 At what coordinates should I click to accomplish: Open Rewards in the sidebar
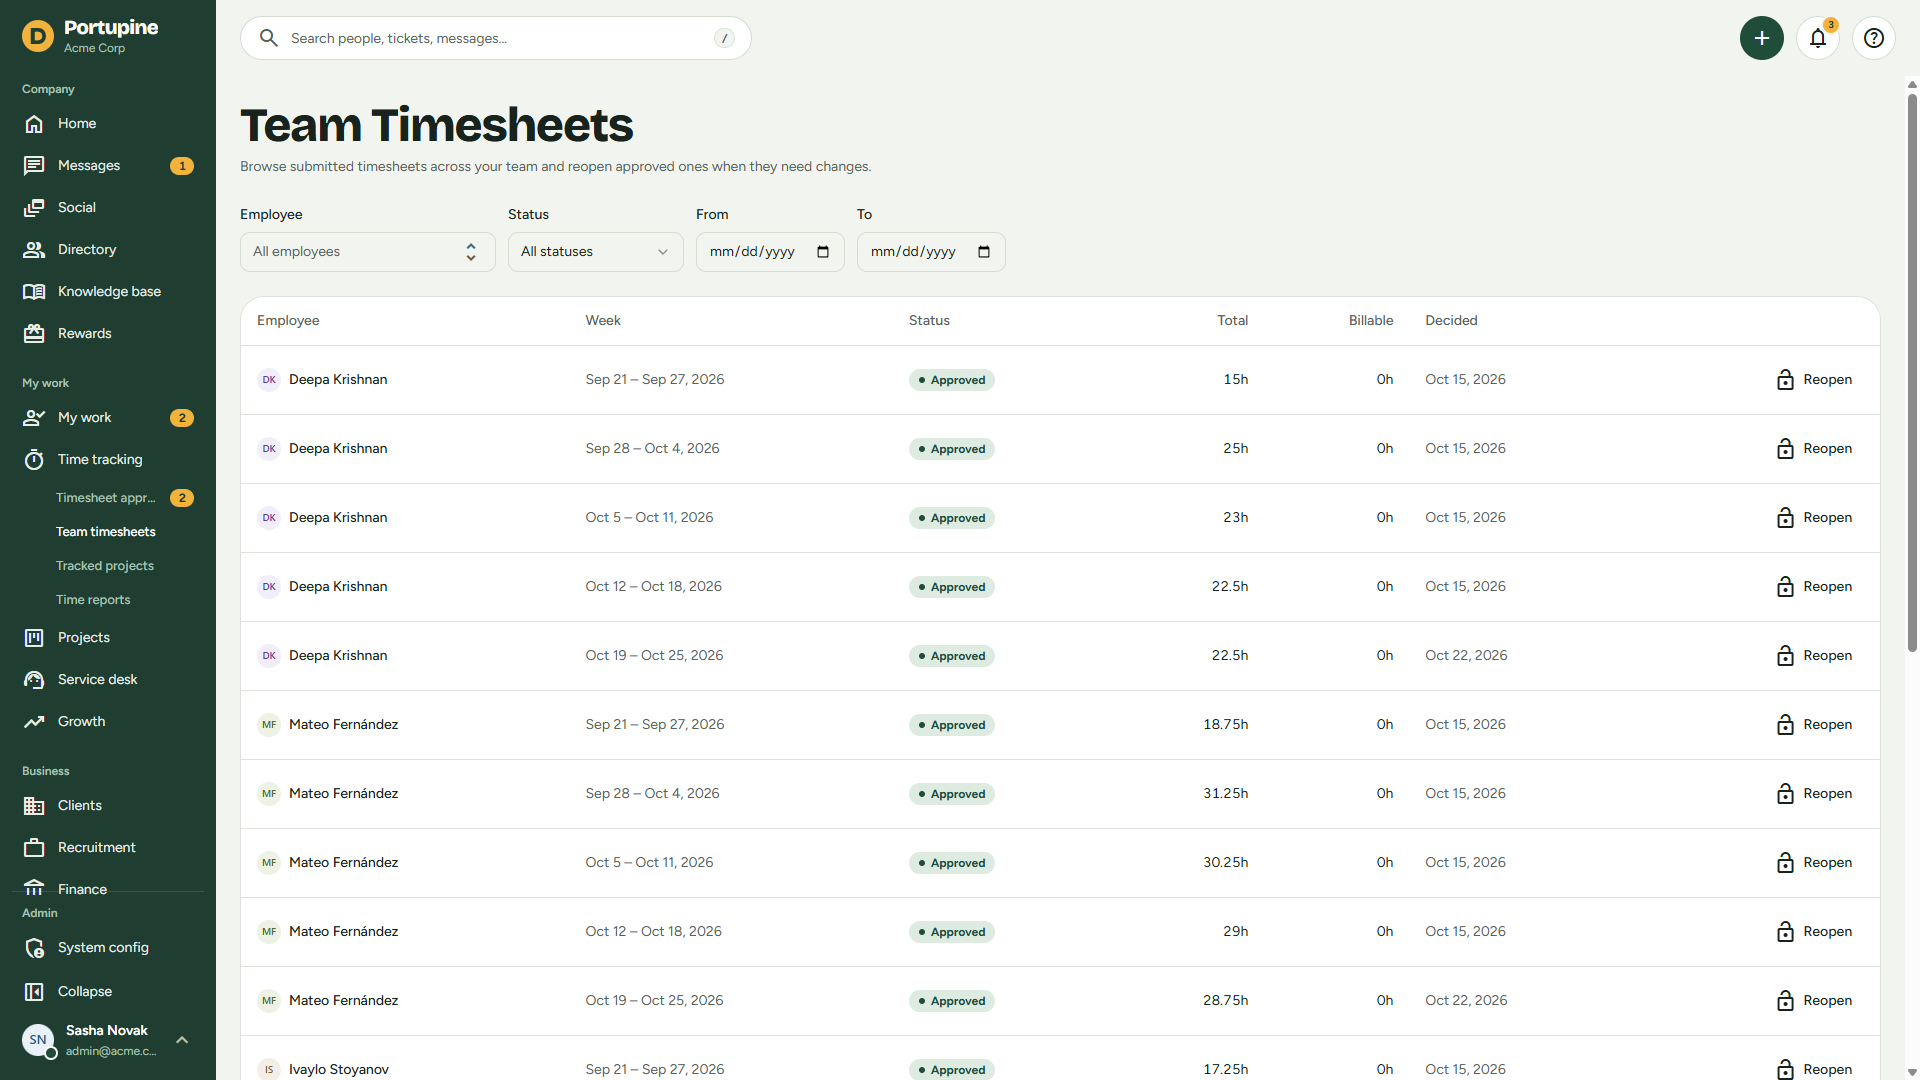click(x=108, y=334)
